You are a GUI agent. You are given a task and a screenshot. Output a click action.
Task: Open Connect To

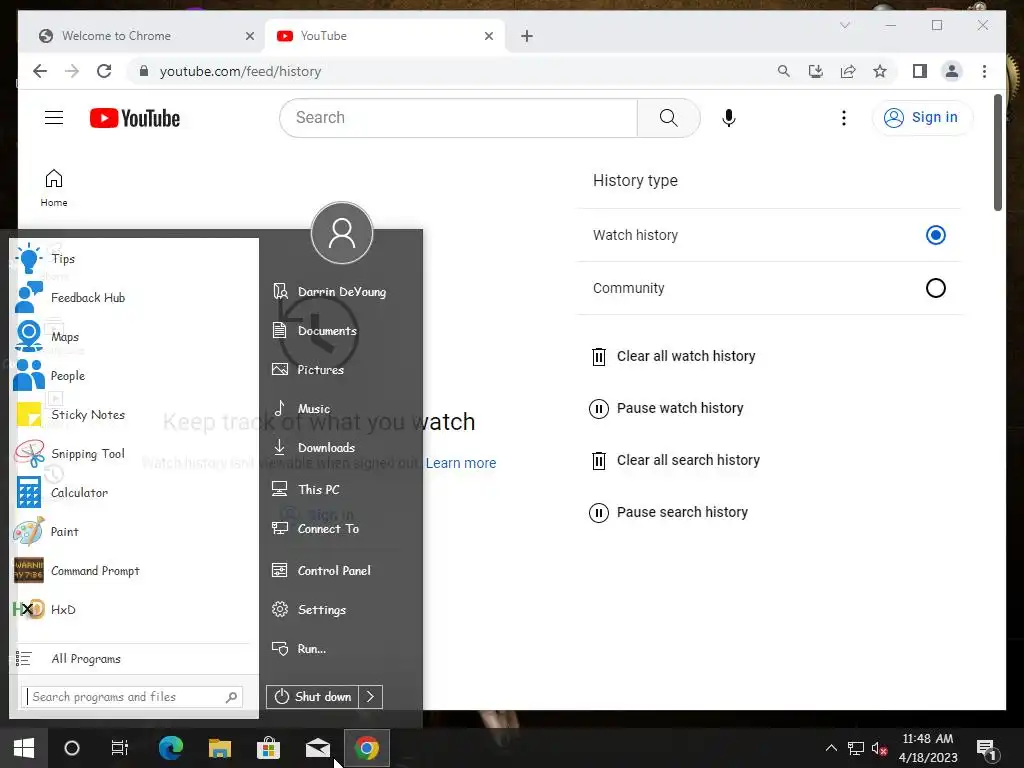316,528
